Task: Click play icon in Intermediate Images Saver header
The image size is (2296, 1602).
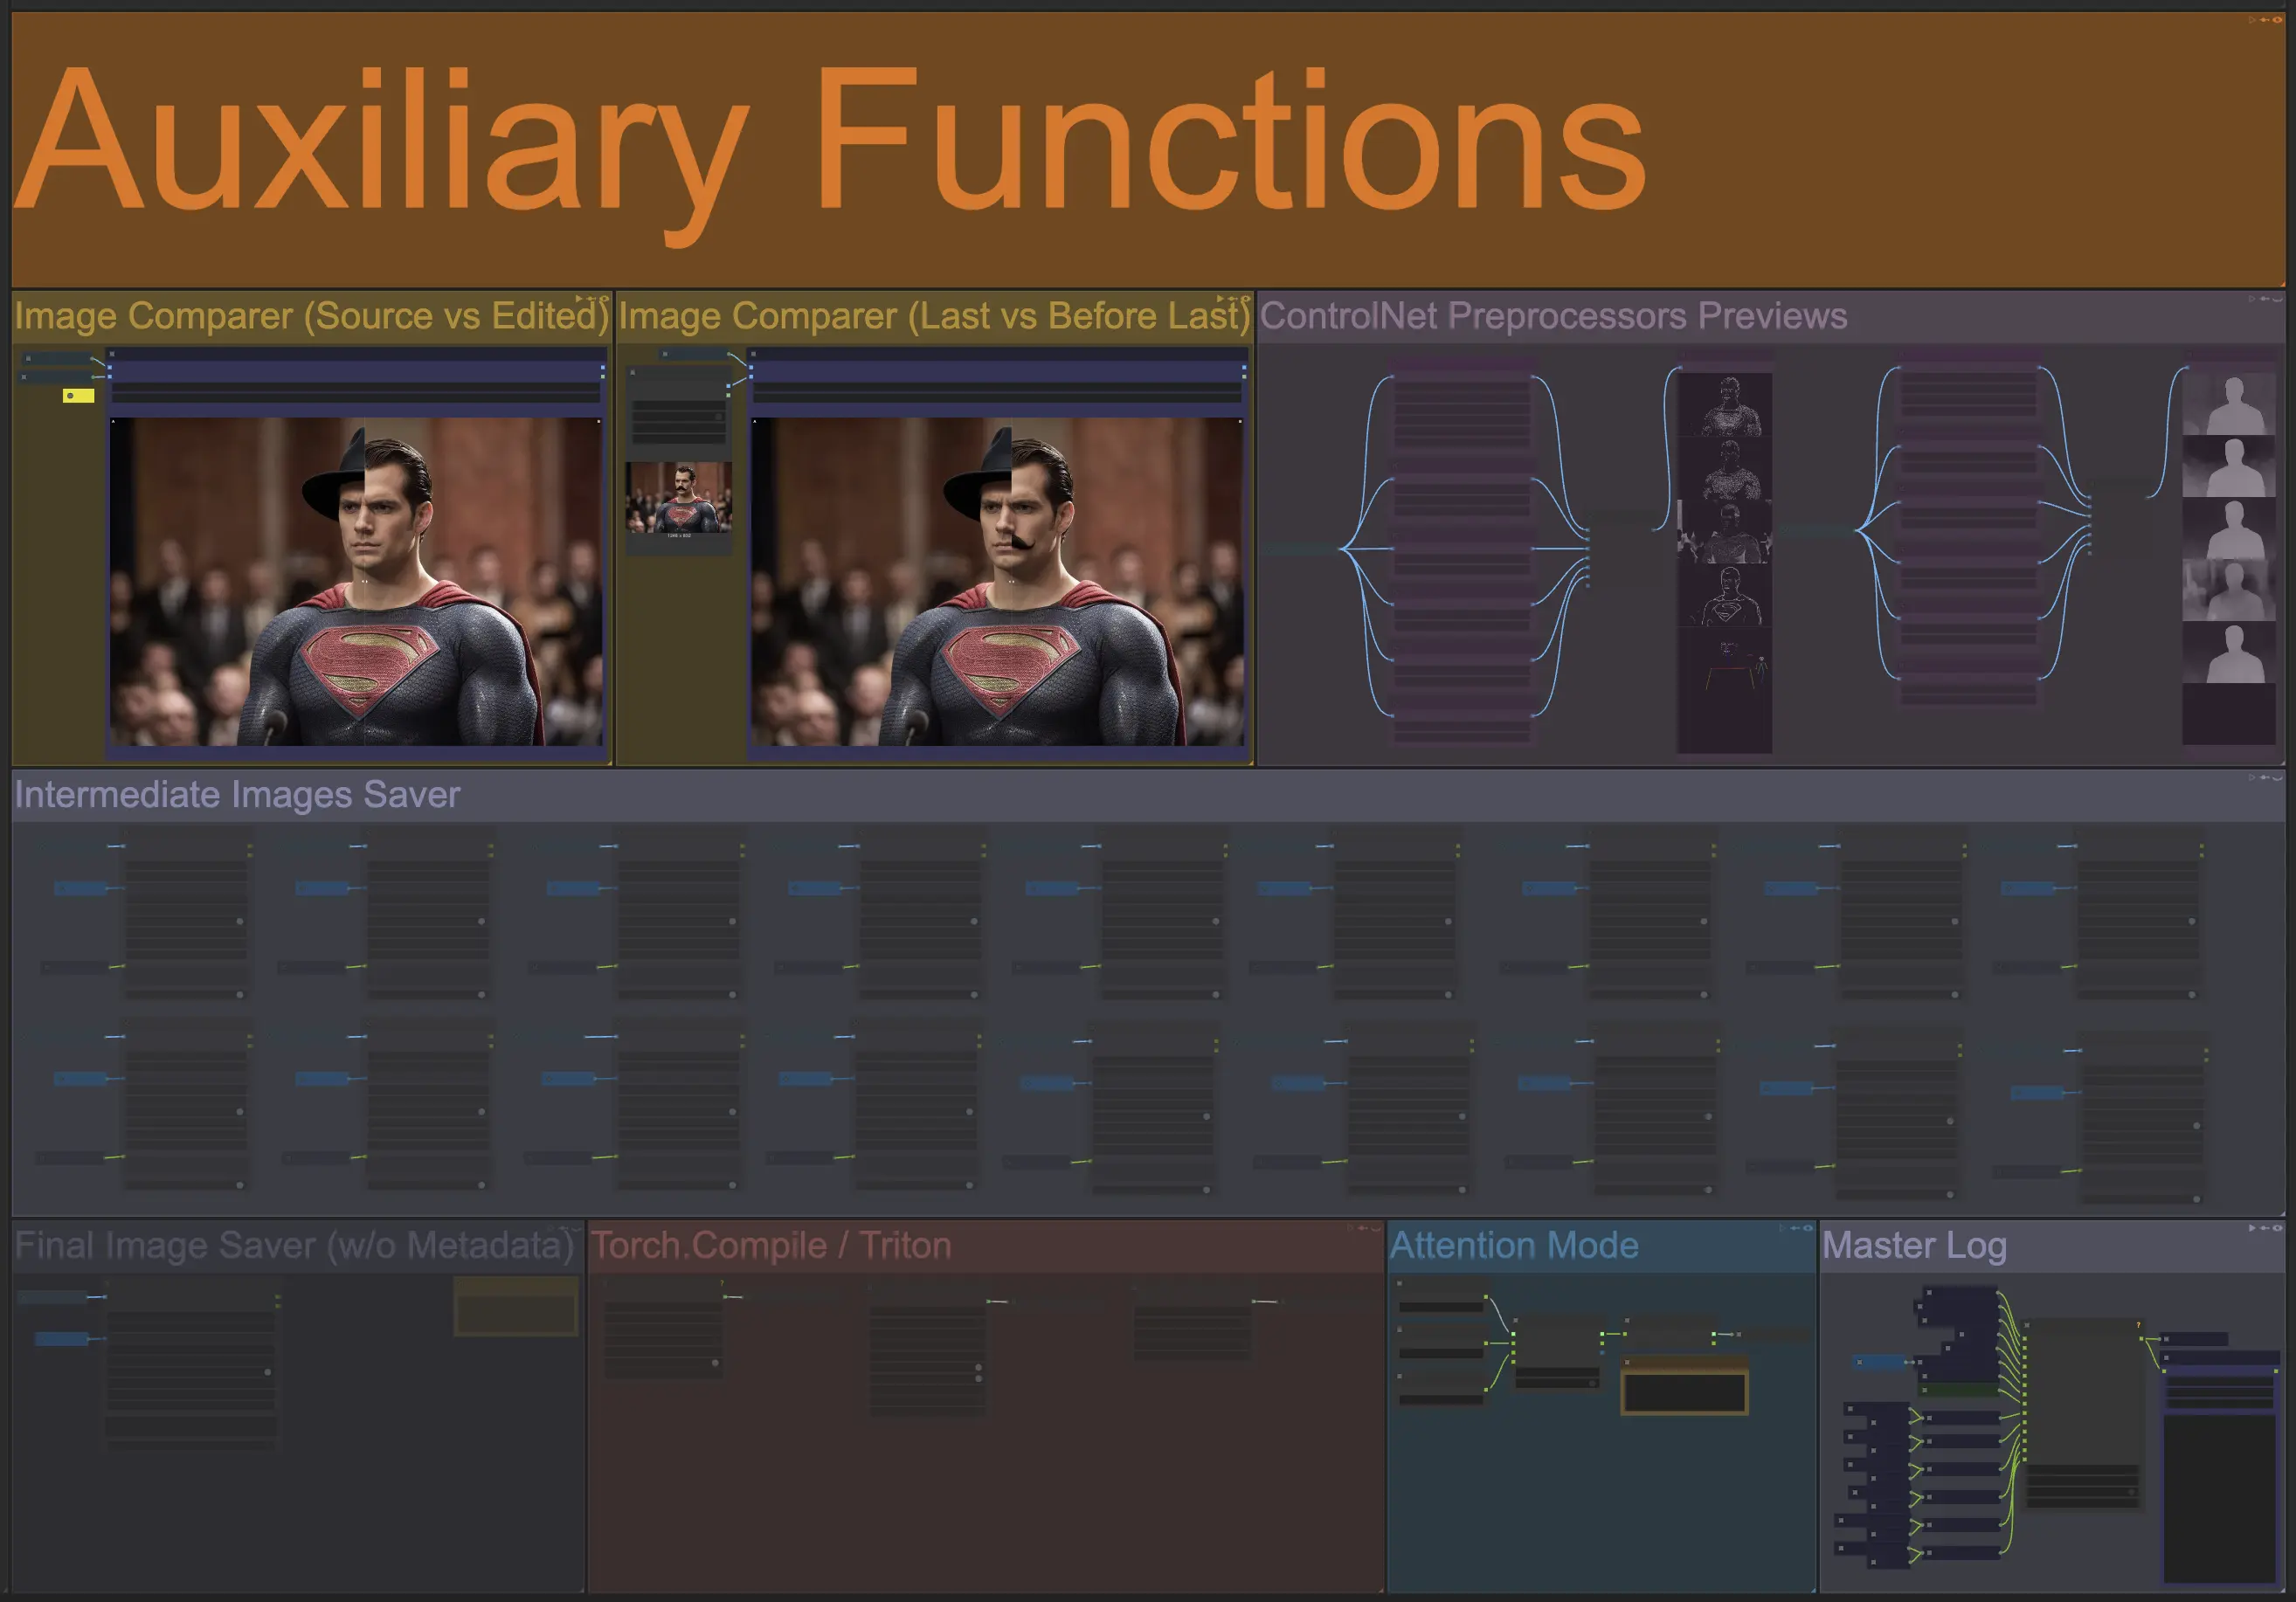Action: 2252,777
